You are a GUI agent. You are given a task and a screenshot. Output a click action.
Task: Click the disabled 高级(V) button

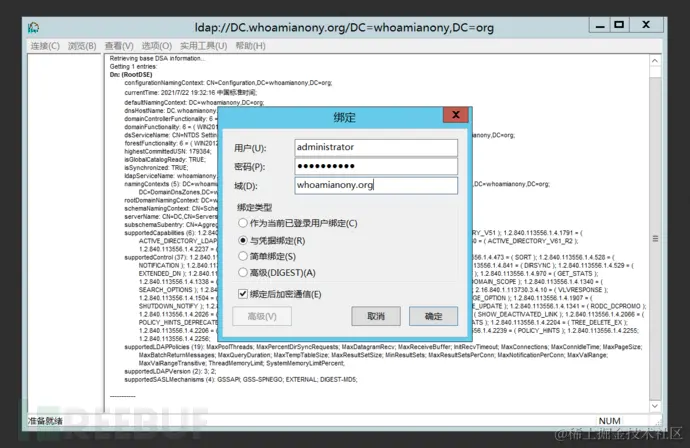[x=262, y=316]
